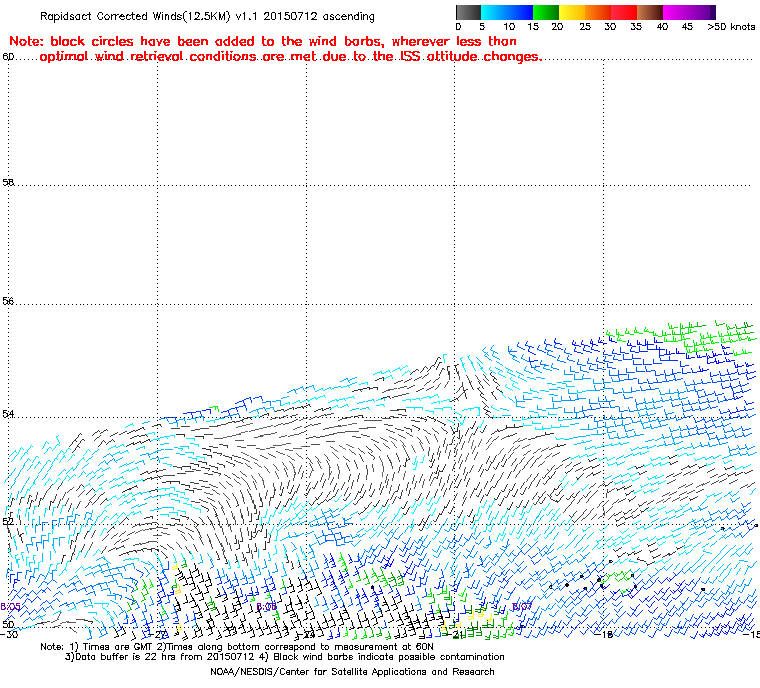Click the cyan 5-10 knots legend swatch
The height and width of the screenshot is (688, 760).
(x=494, y=12)
